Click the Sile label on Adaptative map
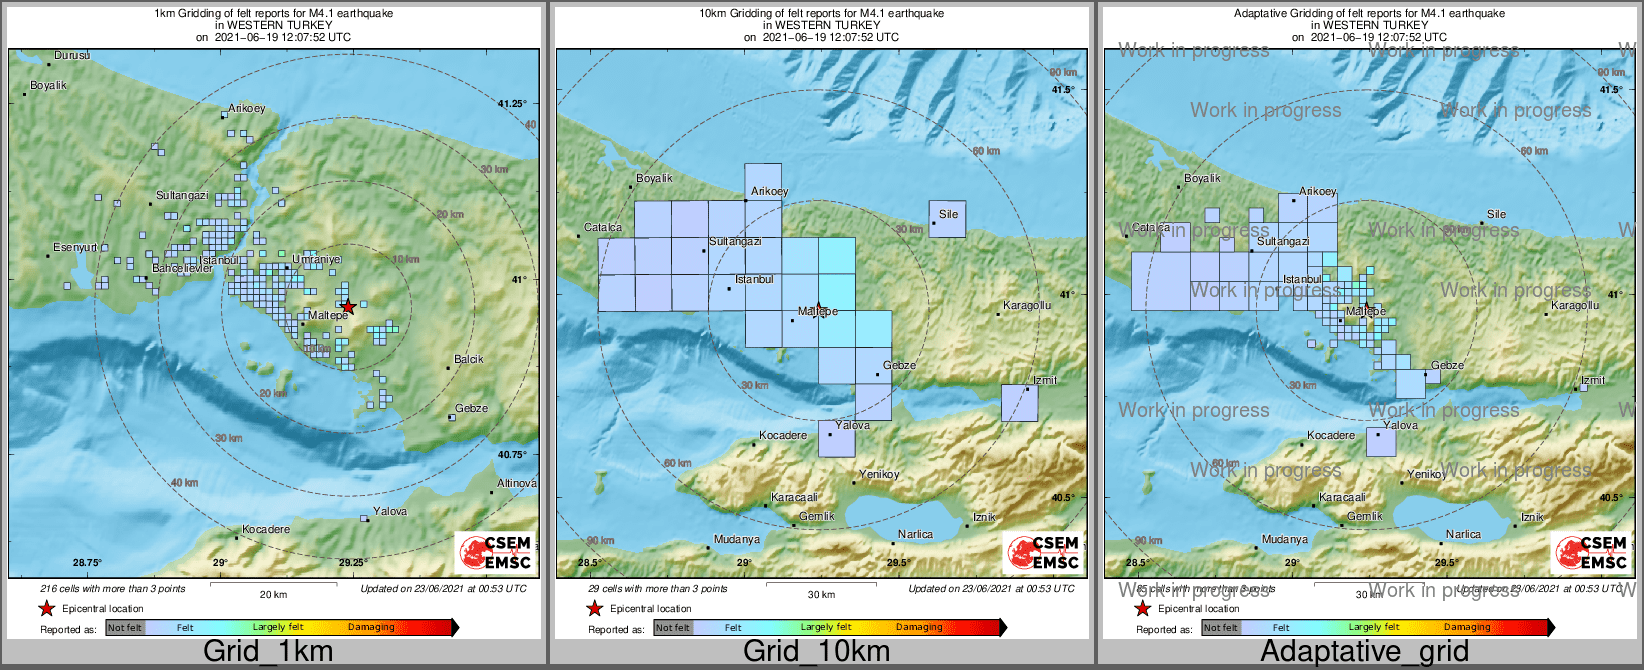This screenshot has width=1644, height=670. pyautogui.click(x=1496, y=214)
